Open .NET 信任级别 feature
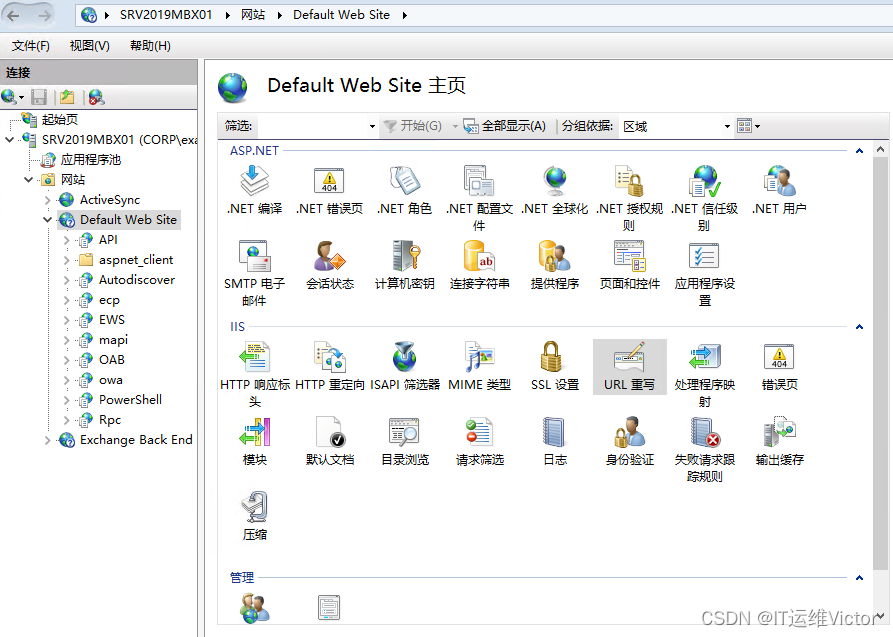The image size is (893, 637). 704,198
